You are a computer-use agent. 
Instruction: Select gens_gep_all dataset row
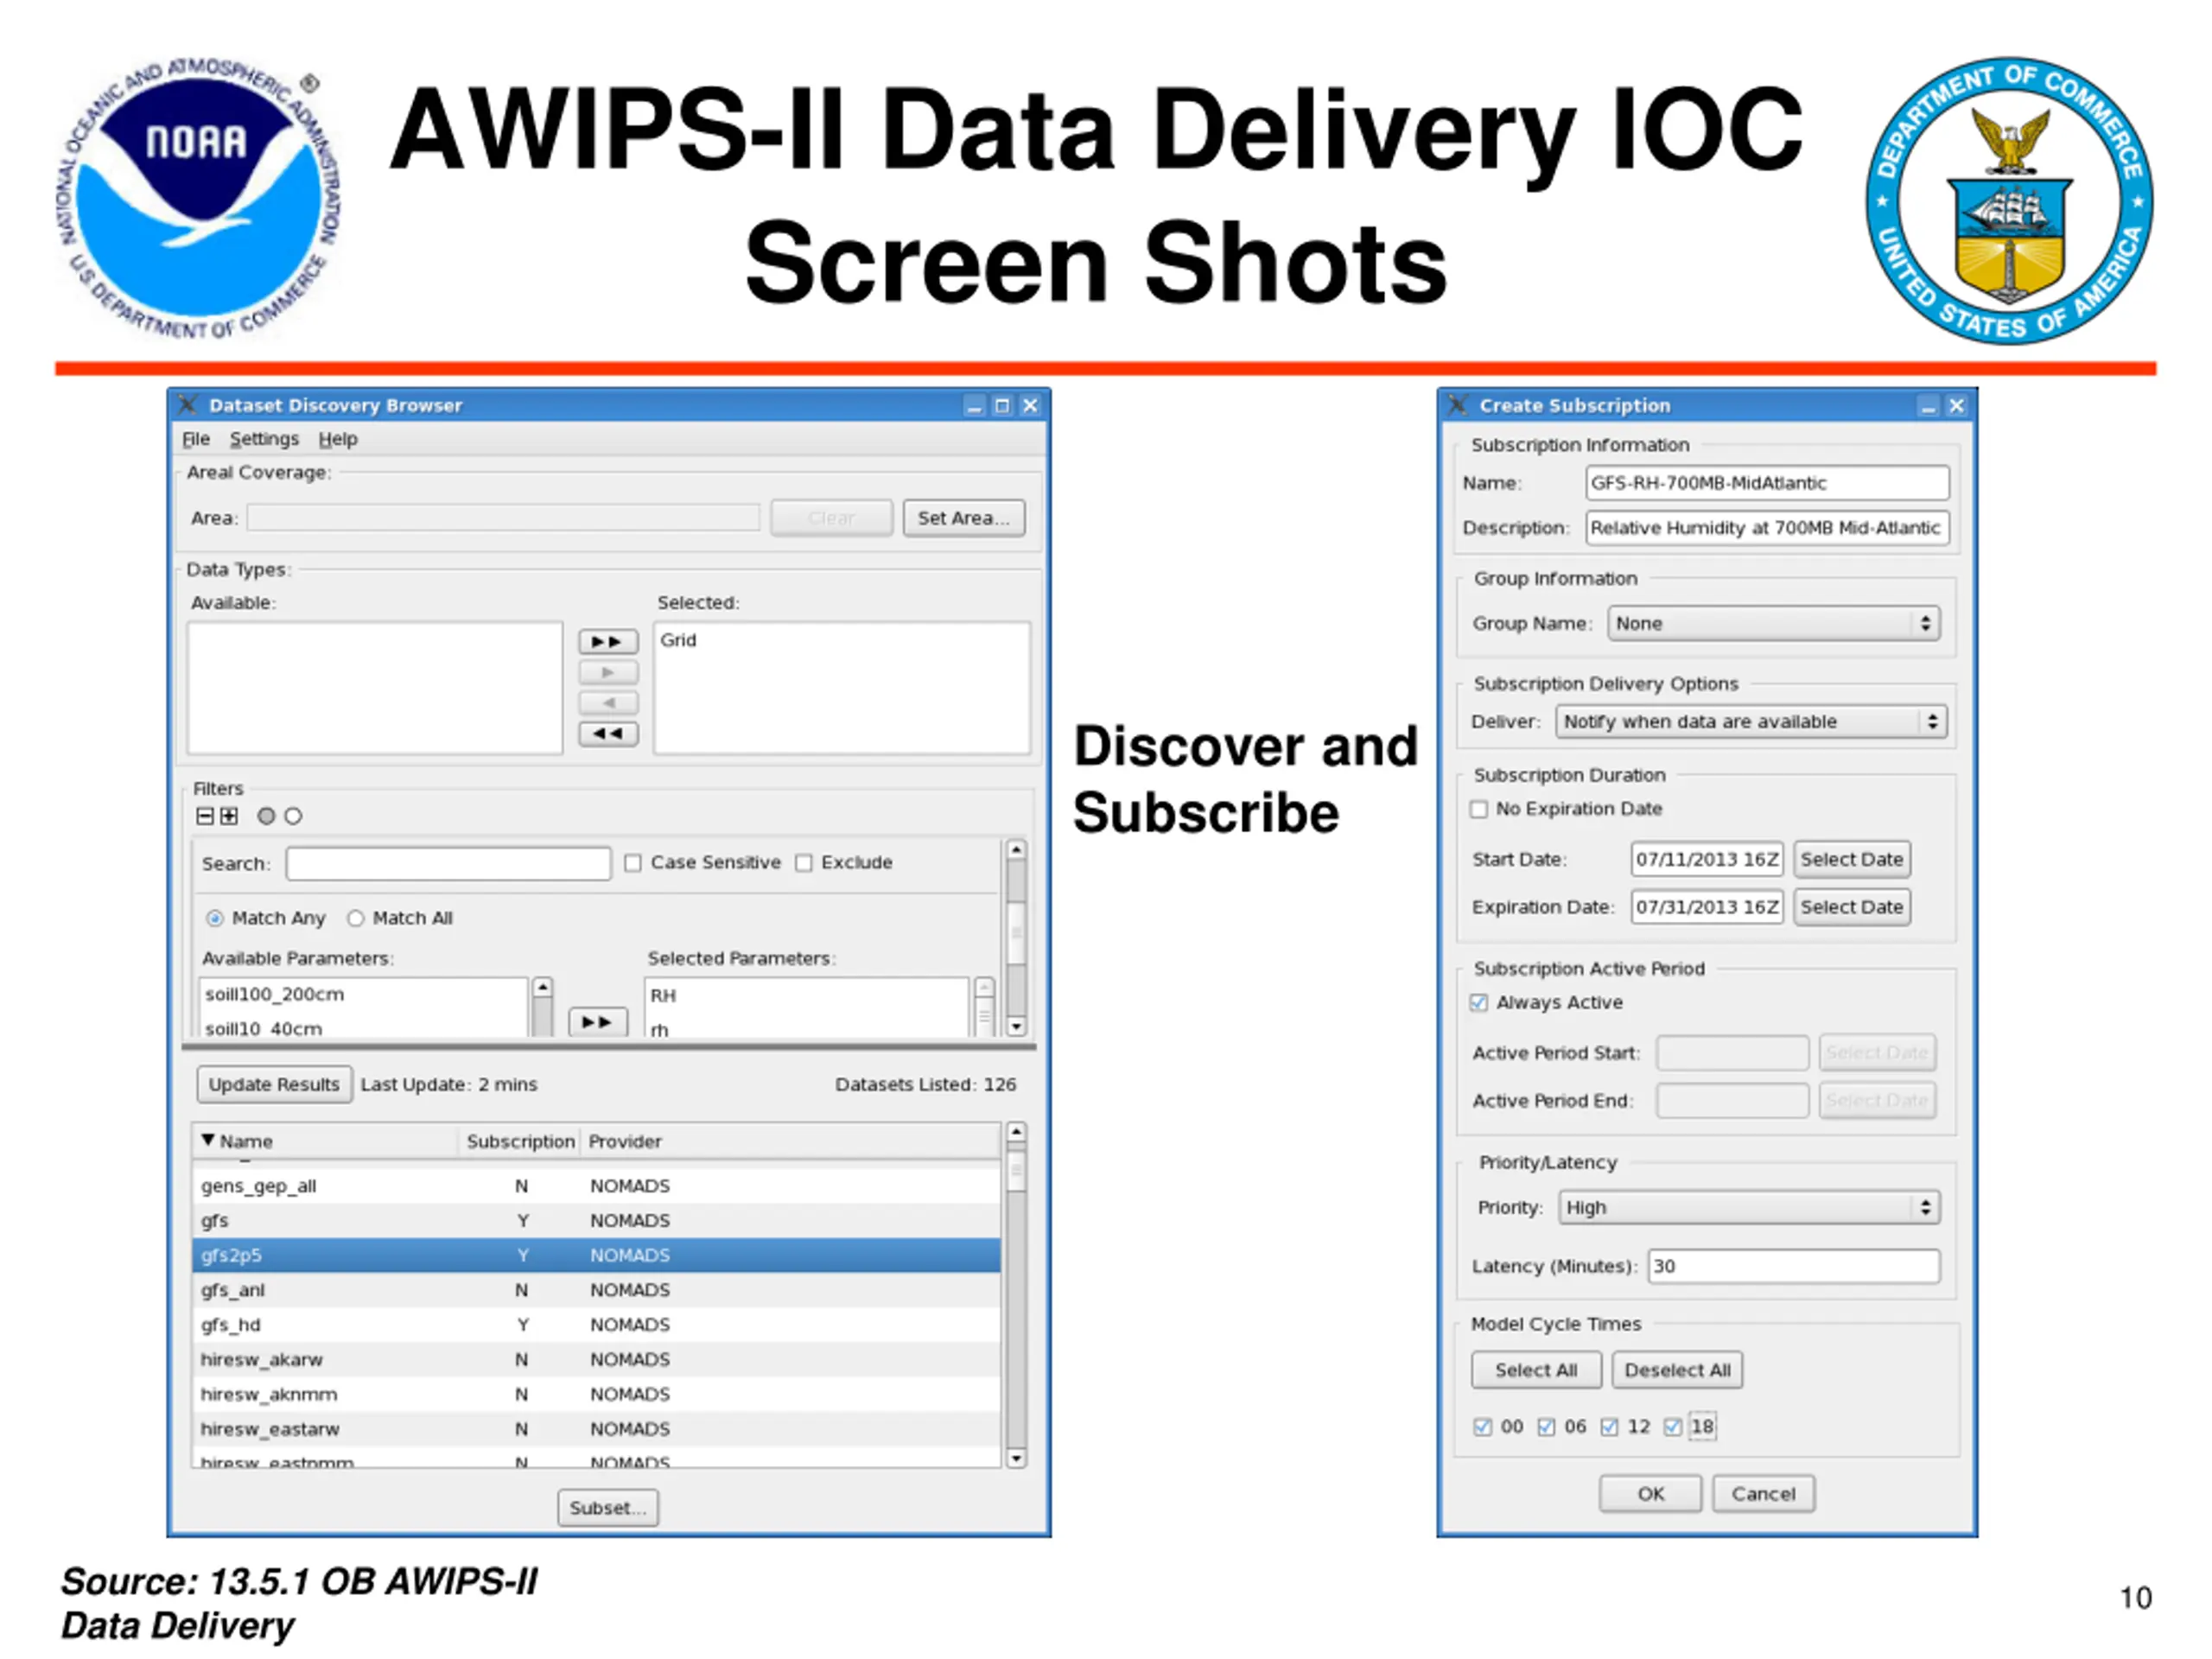(596, 1186)
